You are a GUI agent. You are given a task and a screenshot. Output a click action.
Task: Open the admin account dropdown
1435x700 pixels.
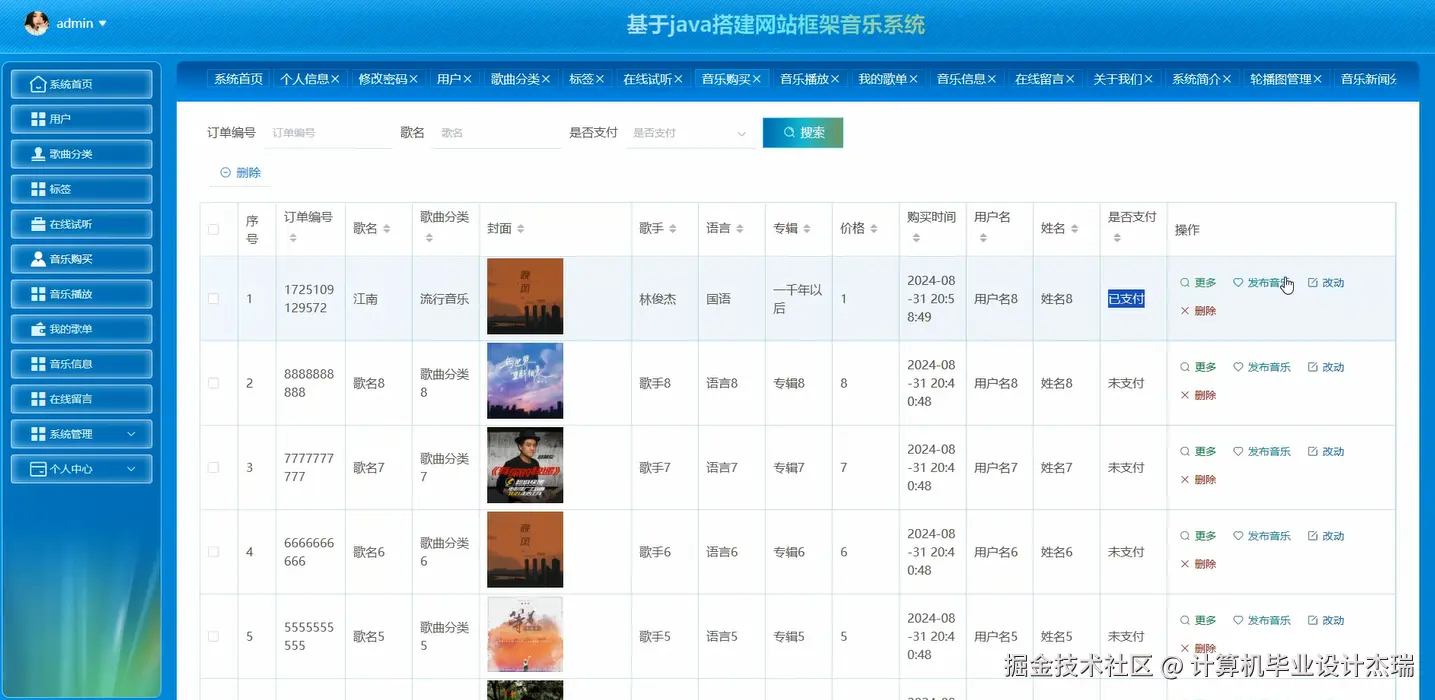[82, 23]
